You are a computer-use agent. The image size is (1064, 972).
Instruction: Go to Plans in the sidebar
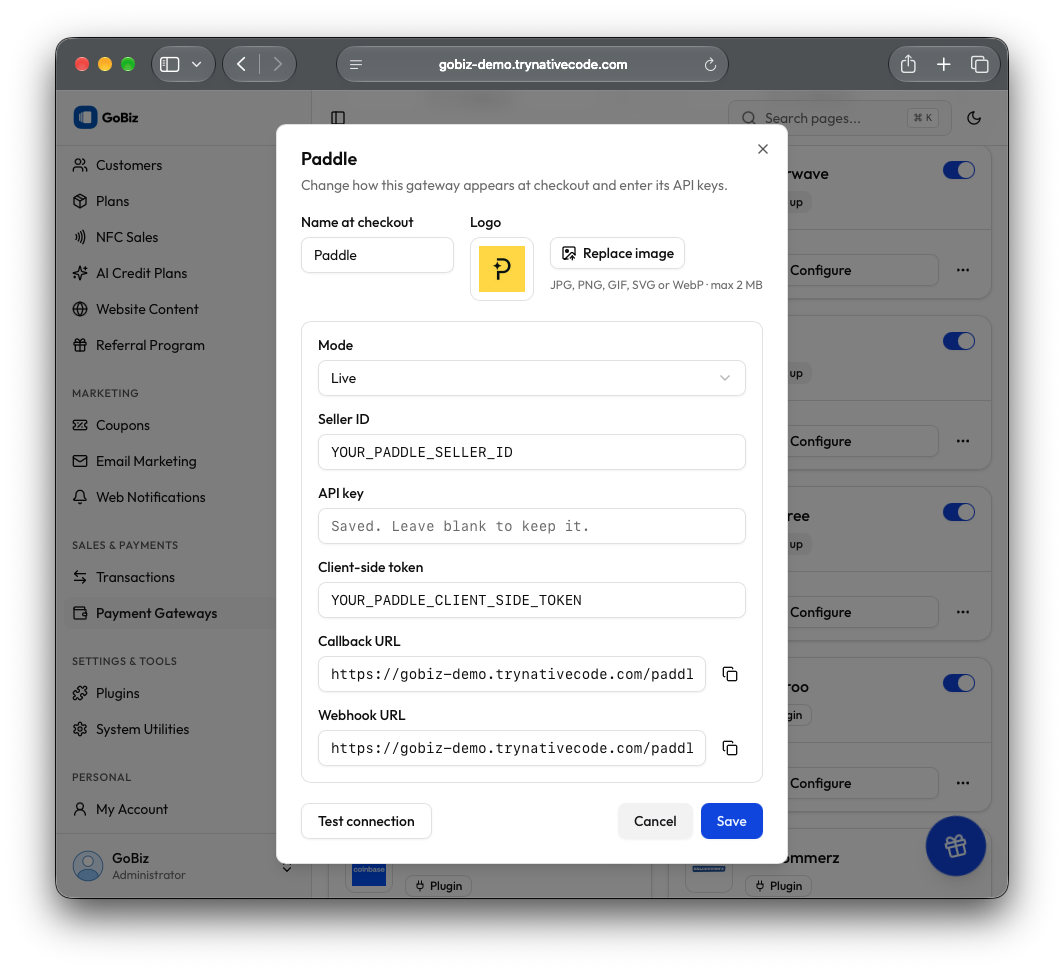[112, 201]
